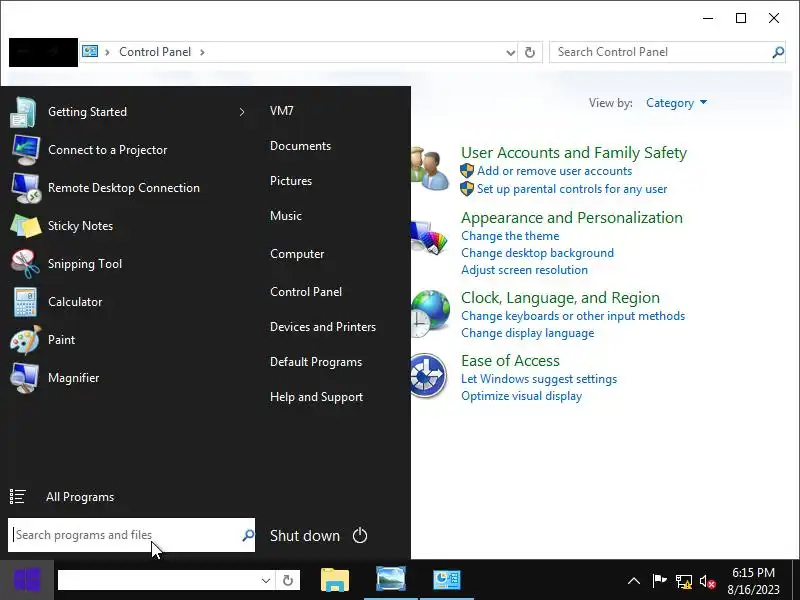This screenshot has height=600, width=800.
Task: Launch Connect to a Projector icon
Action: pos(25,150)
